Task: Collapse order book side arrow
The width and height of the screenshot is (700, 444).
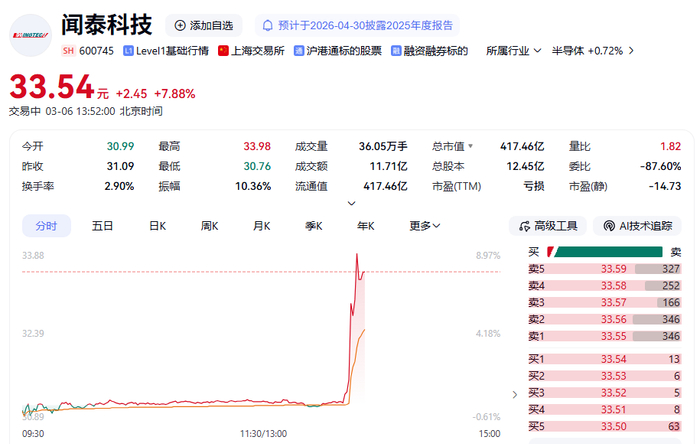Action: (x=515, y=394)
